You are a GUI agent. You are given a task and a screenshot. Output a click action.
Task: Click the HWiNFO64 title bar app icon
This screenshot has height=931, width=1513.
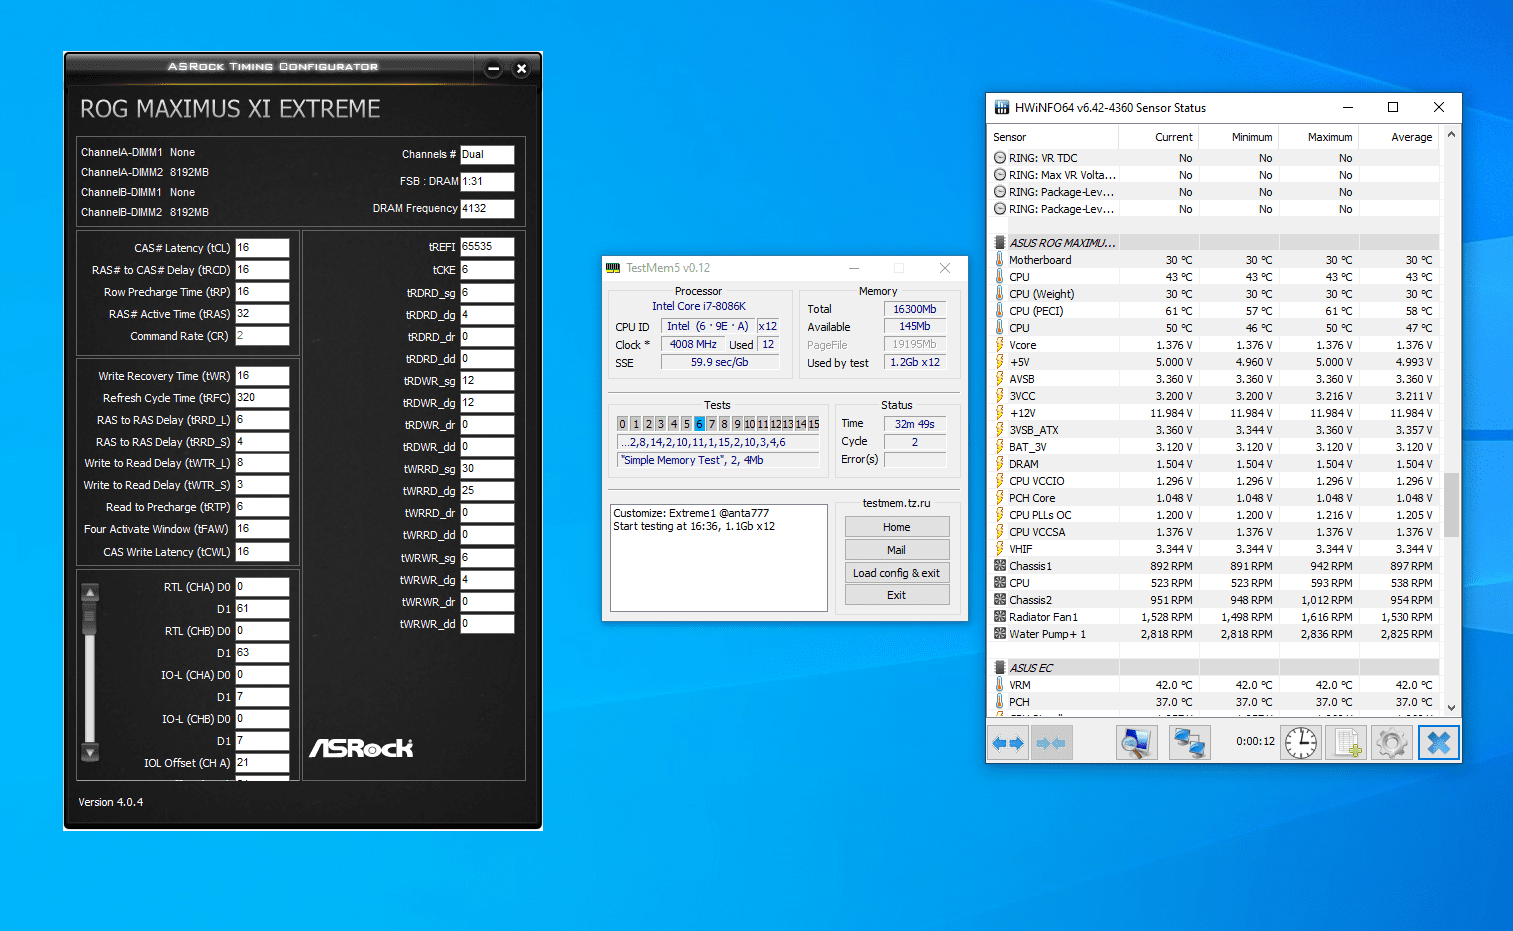point(1001,107)
